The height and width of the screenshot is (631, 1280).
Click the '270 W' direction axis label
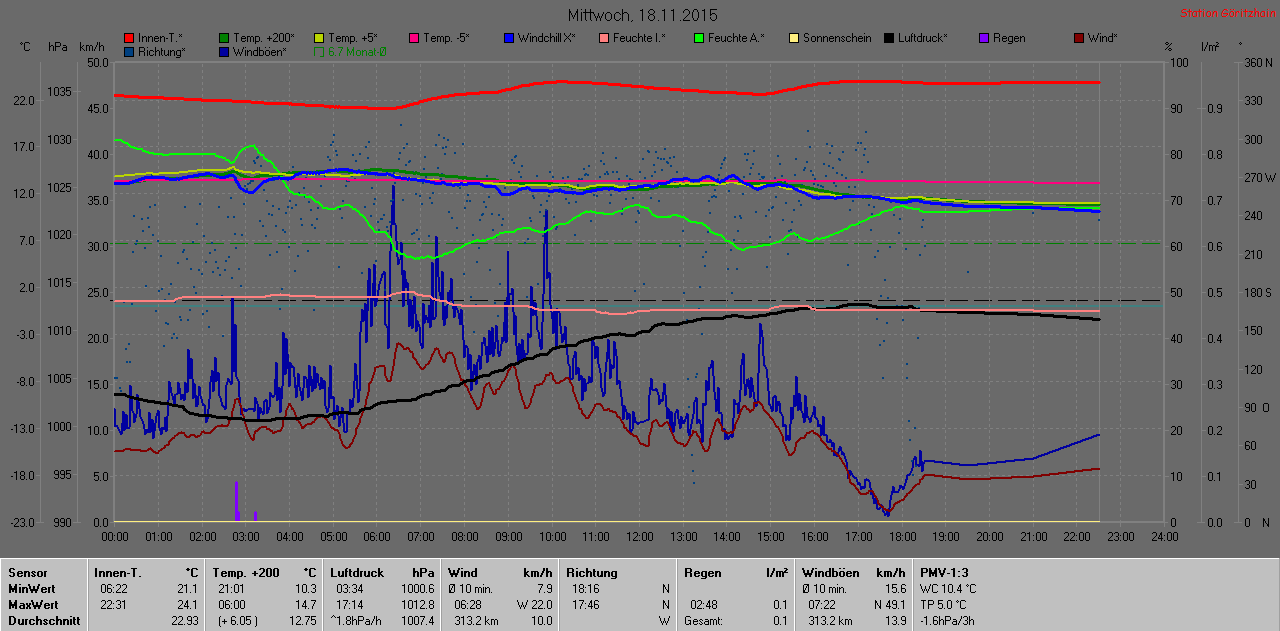1258,178
